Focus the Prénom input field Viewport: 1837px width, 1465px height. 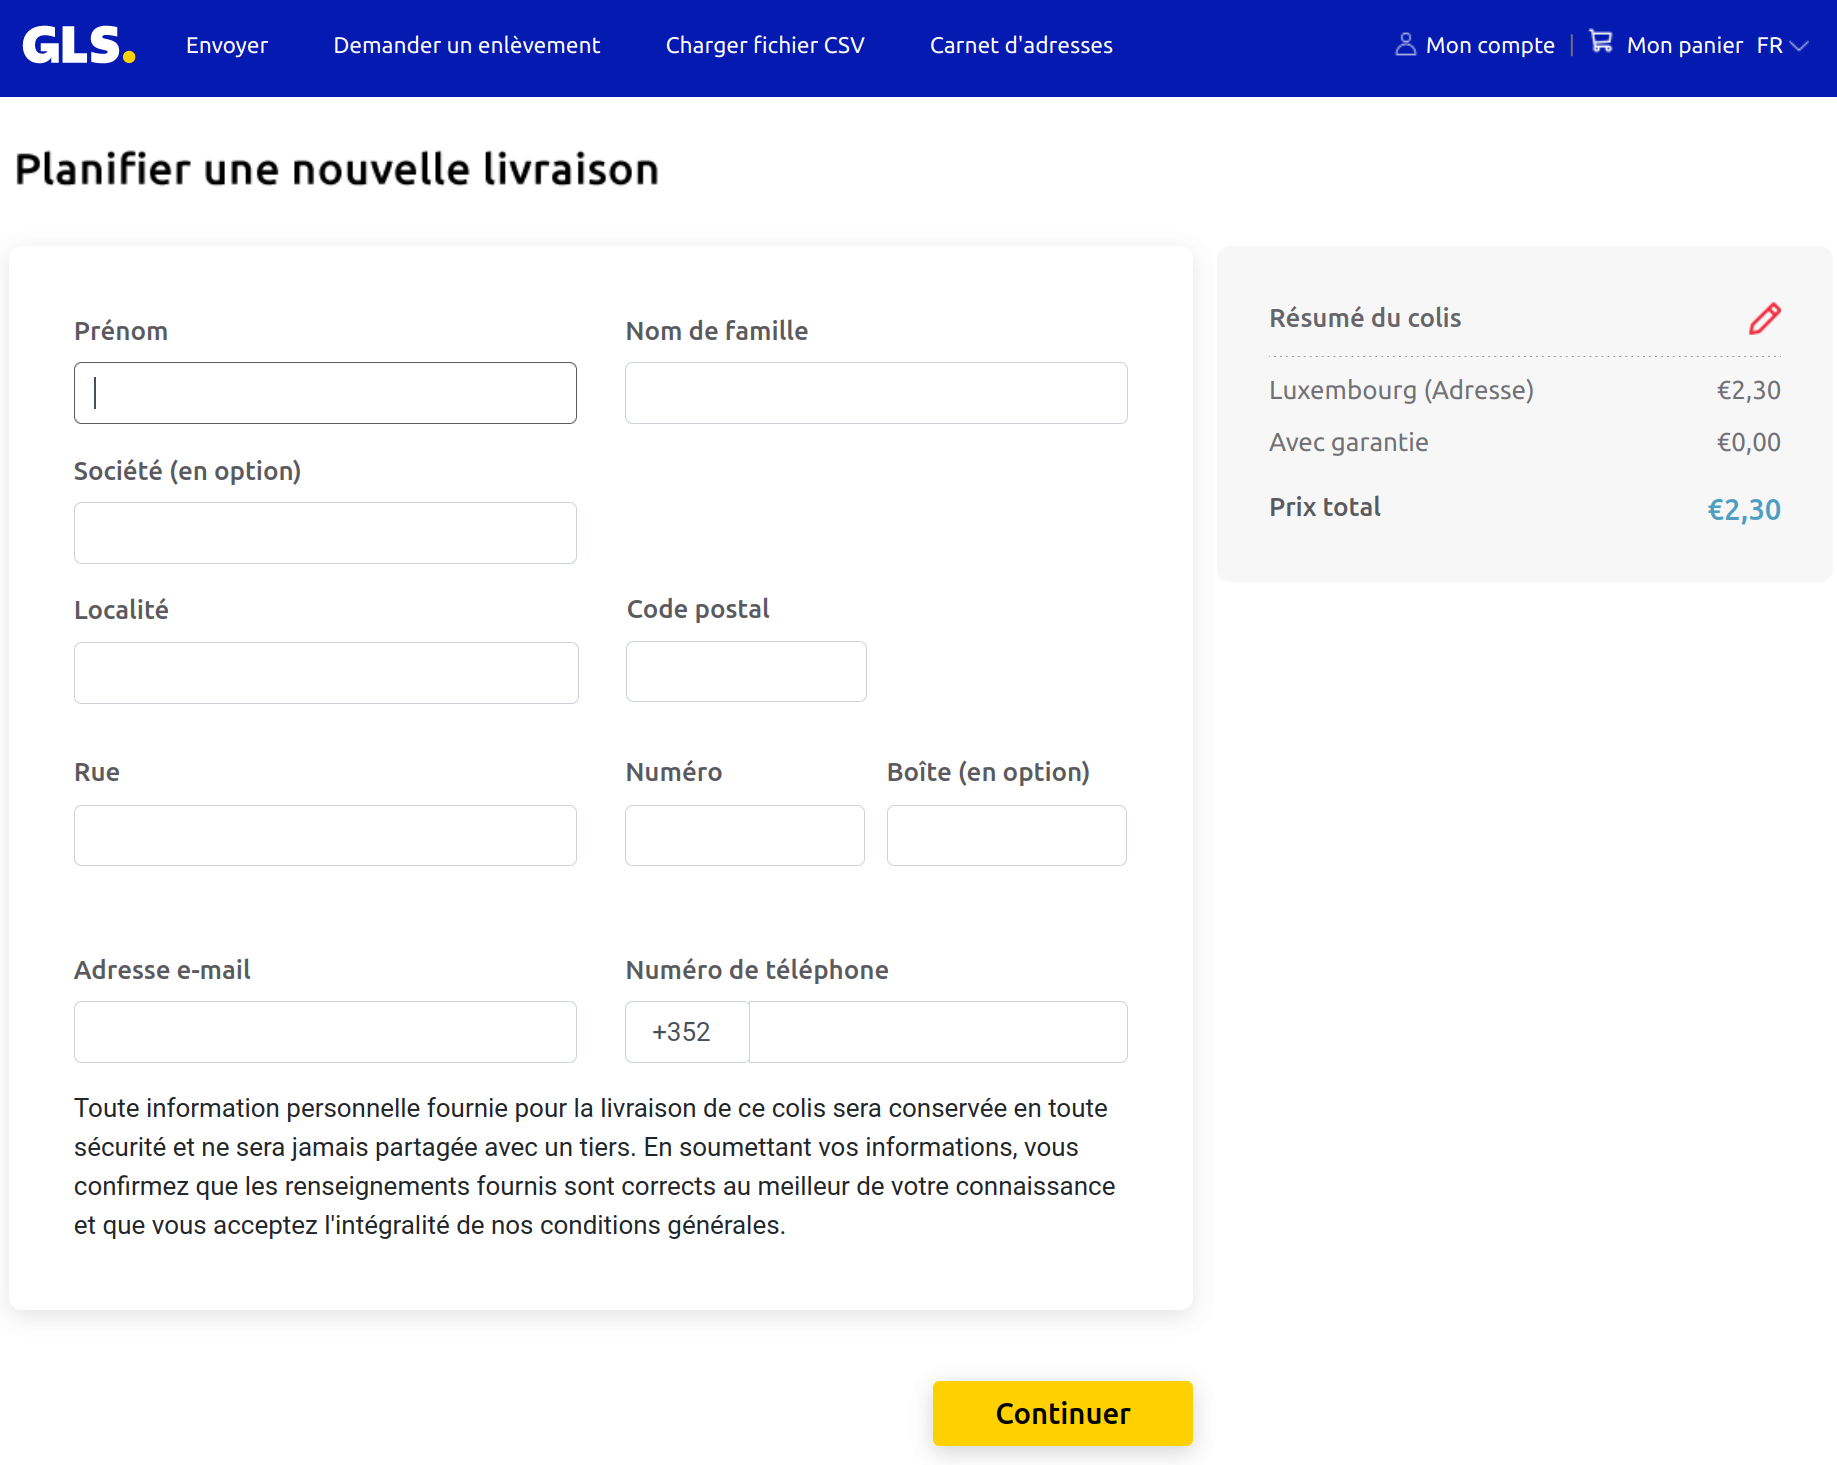[325, 393]
